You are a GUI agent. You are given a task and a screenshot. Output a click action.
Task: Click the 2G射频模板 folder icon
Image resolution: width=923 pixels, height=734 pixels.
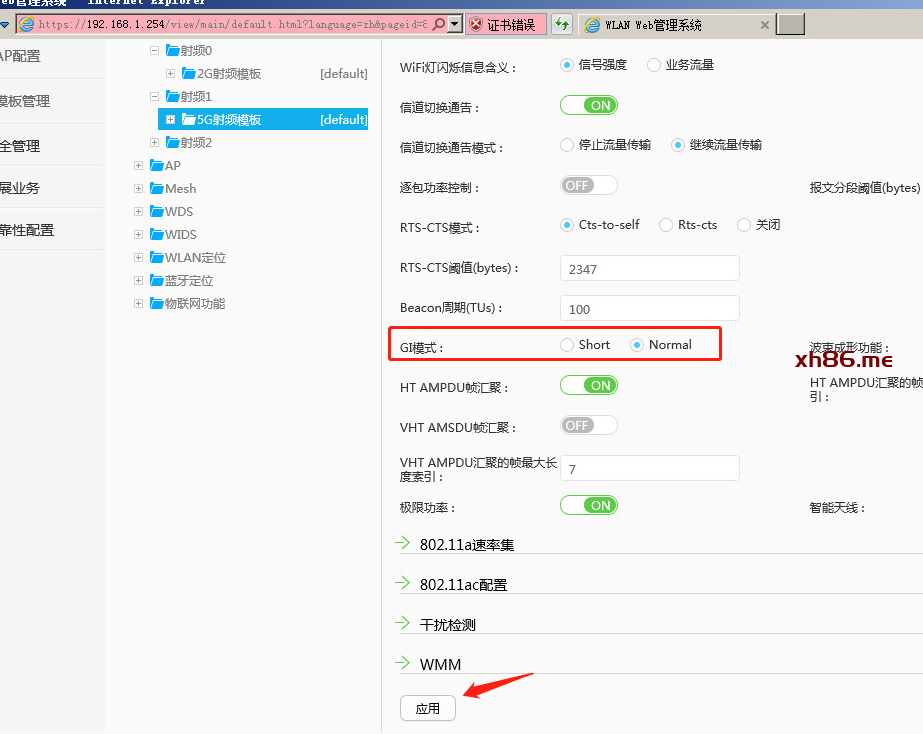pos(189,73)
